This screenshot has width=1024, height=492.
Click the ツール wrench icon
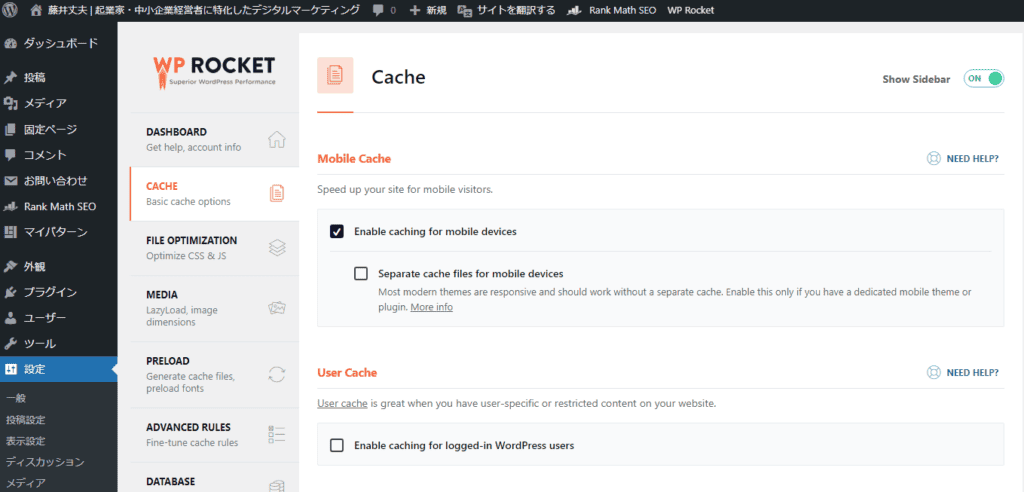tap(10, 344)
